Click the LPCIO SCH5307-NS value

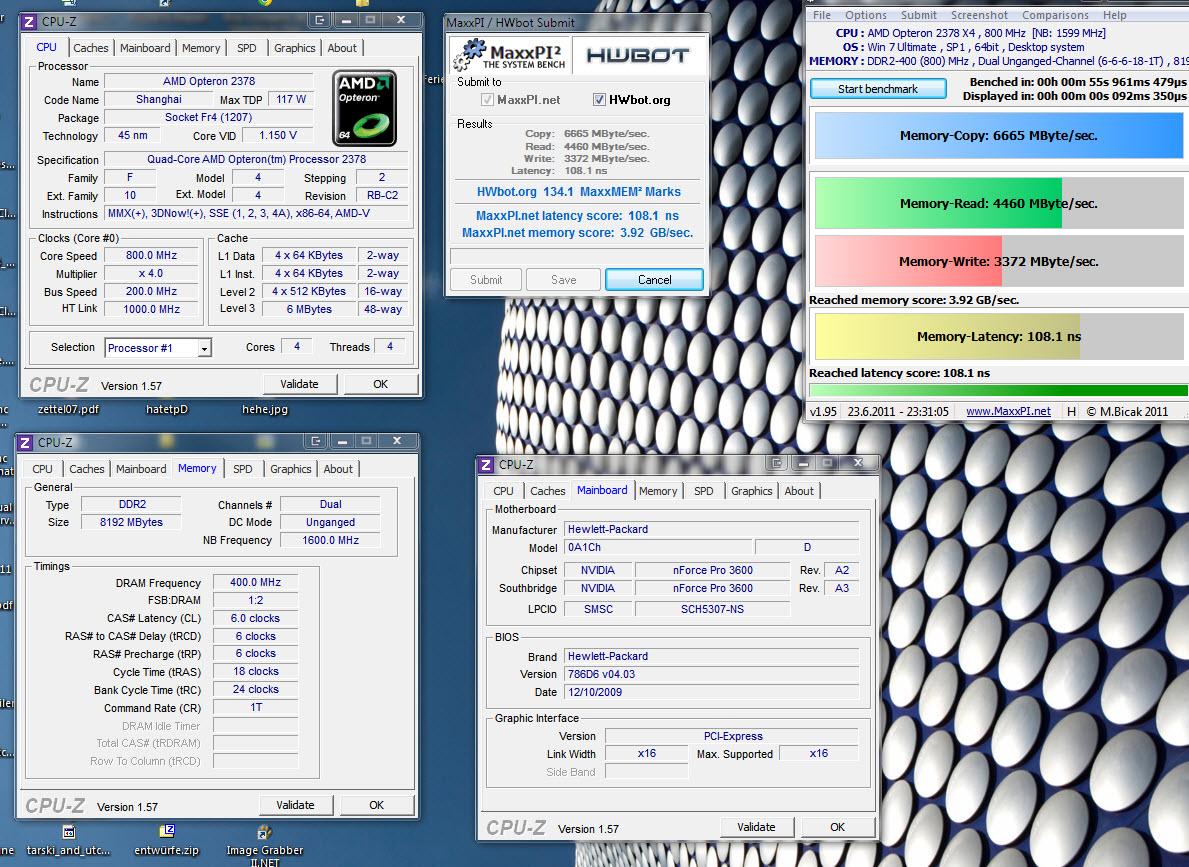point(712,609)
